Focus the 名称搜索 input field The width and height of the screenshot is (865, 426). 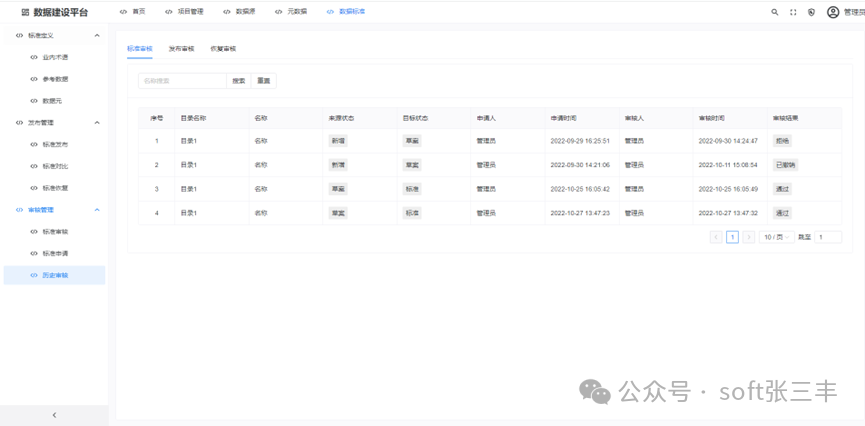point(182,81)
